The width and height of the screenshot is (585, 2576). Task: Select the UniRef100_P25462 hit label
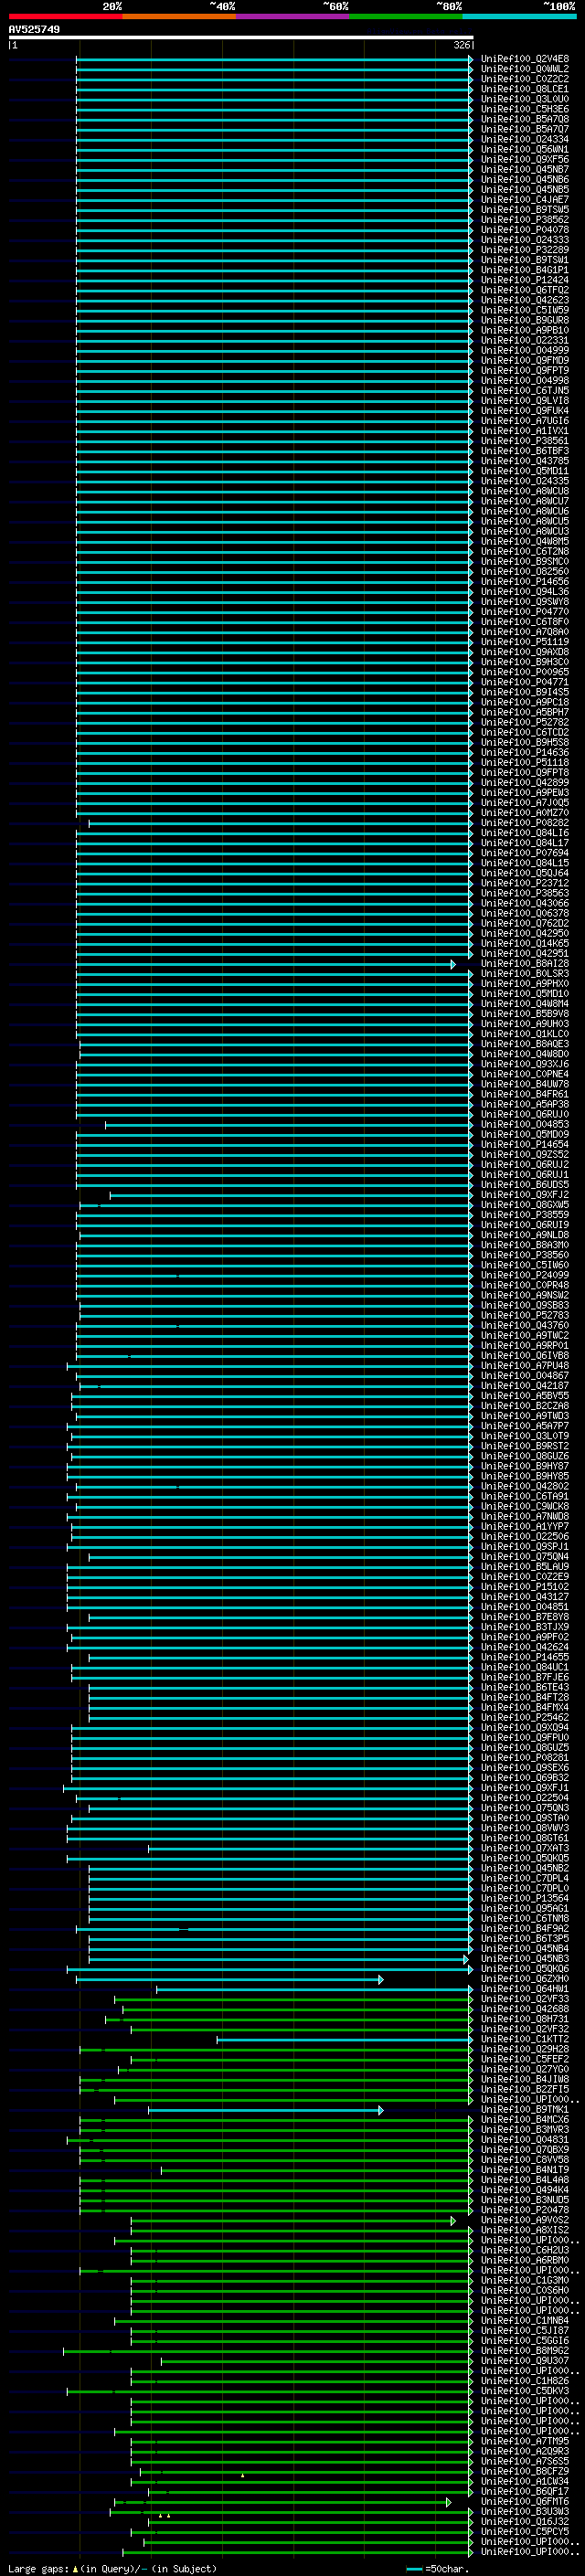tap(525, 1718)
